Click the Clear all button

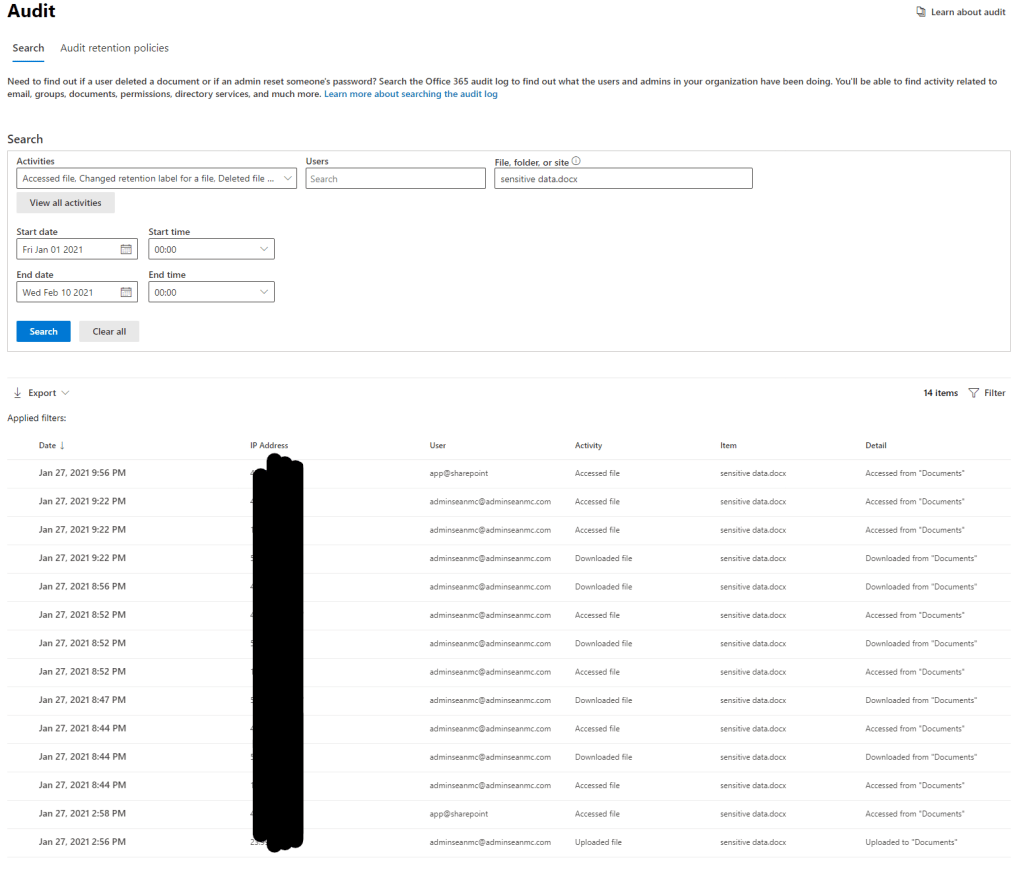pyautogui.click(x=109, y=331)
